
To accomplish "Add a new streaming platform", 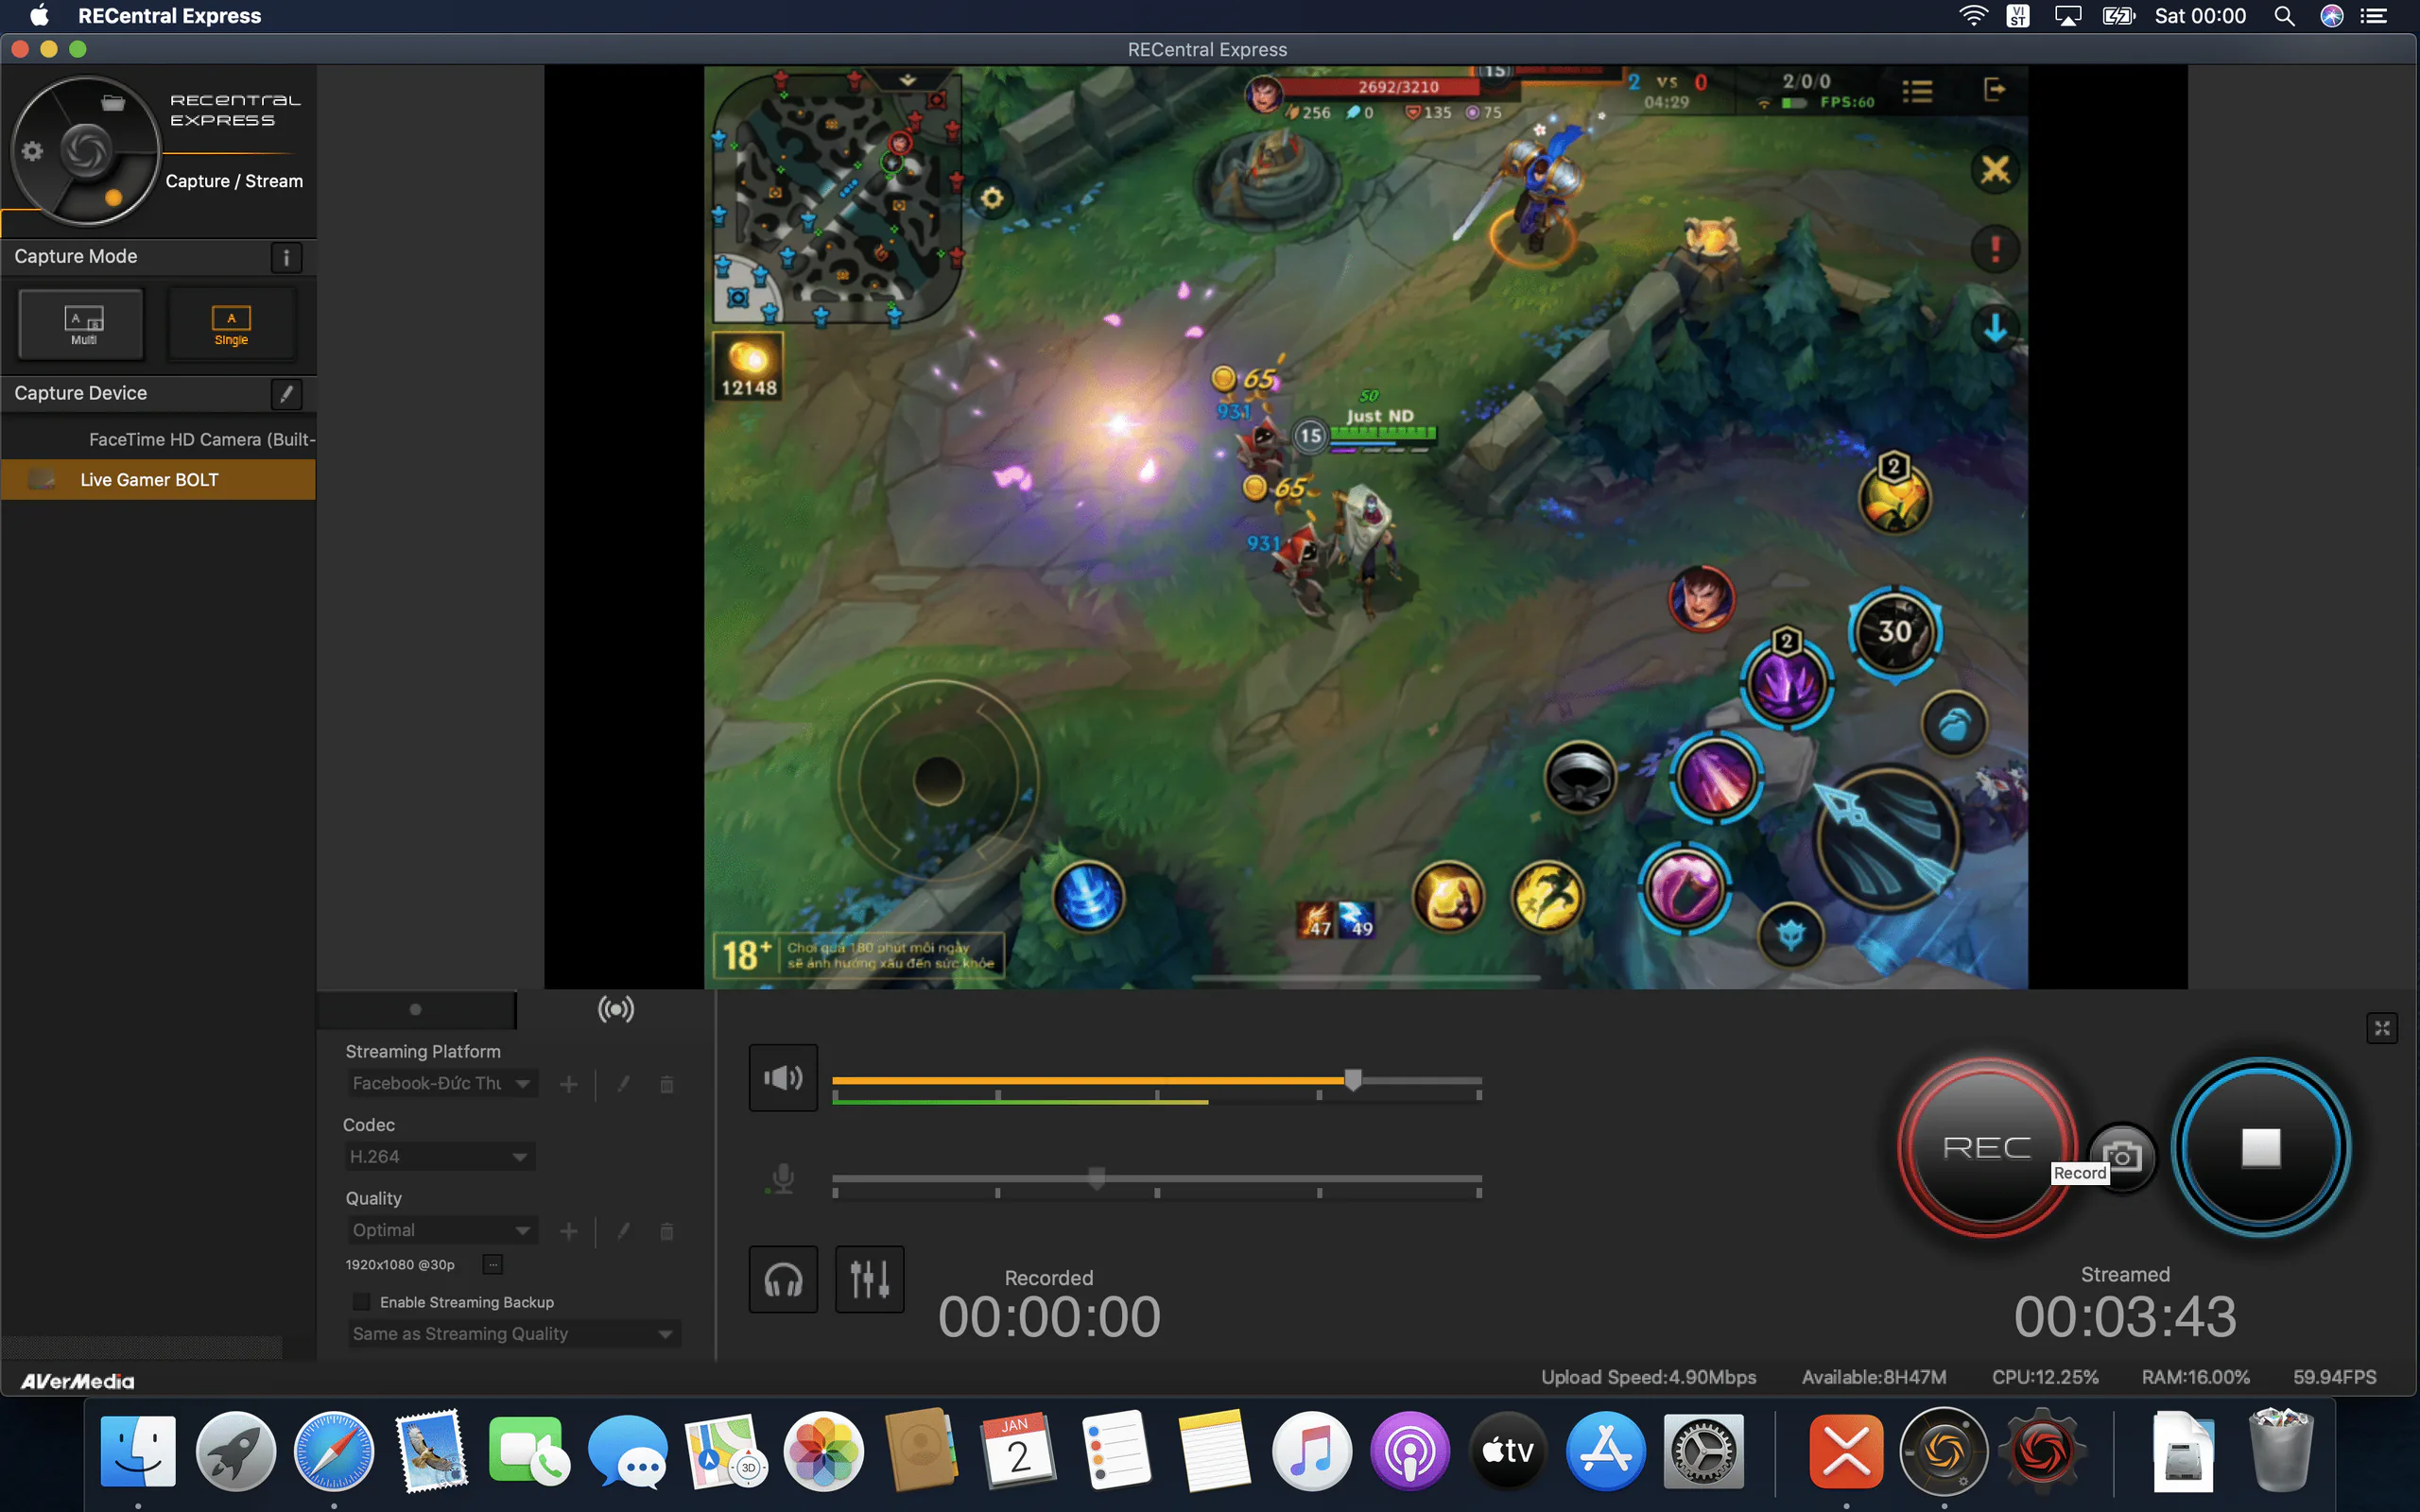I will pos(568,1084).
